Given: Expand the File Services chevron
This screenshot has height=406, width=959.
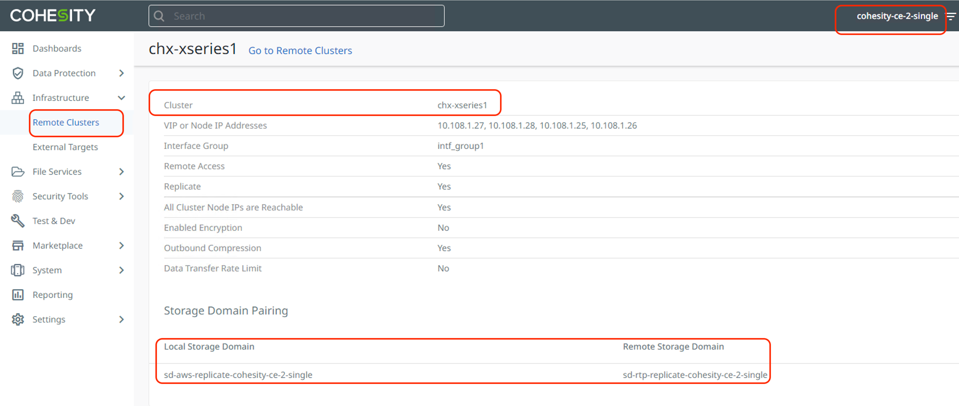Looking at the screenshot, I should coord(121,172).
